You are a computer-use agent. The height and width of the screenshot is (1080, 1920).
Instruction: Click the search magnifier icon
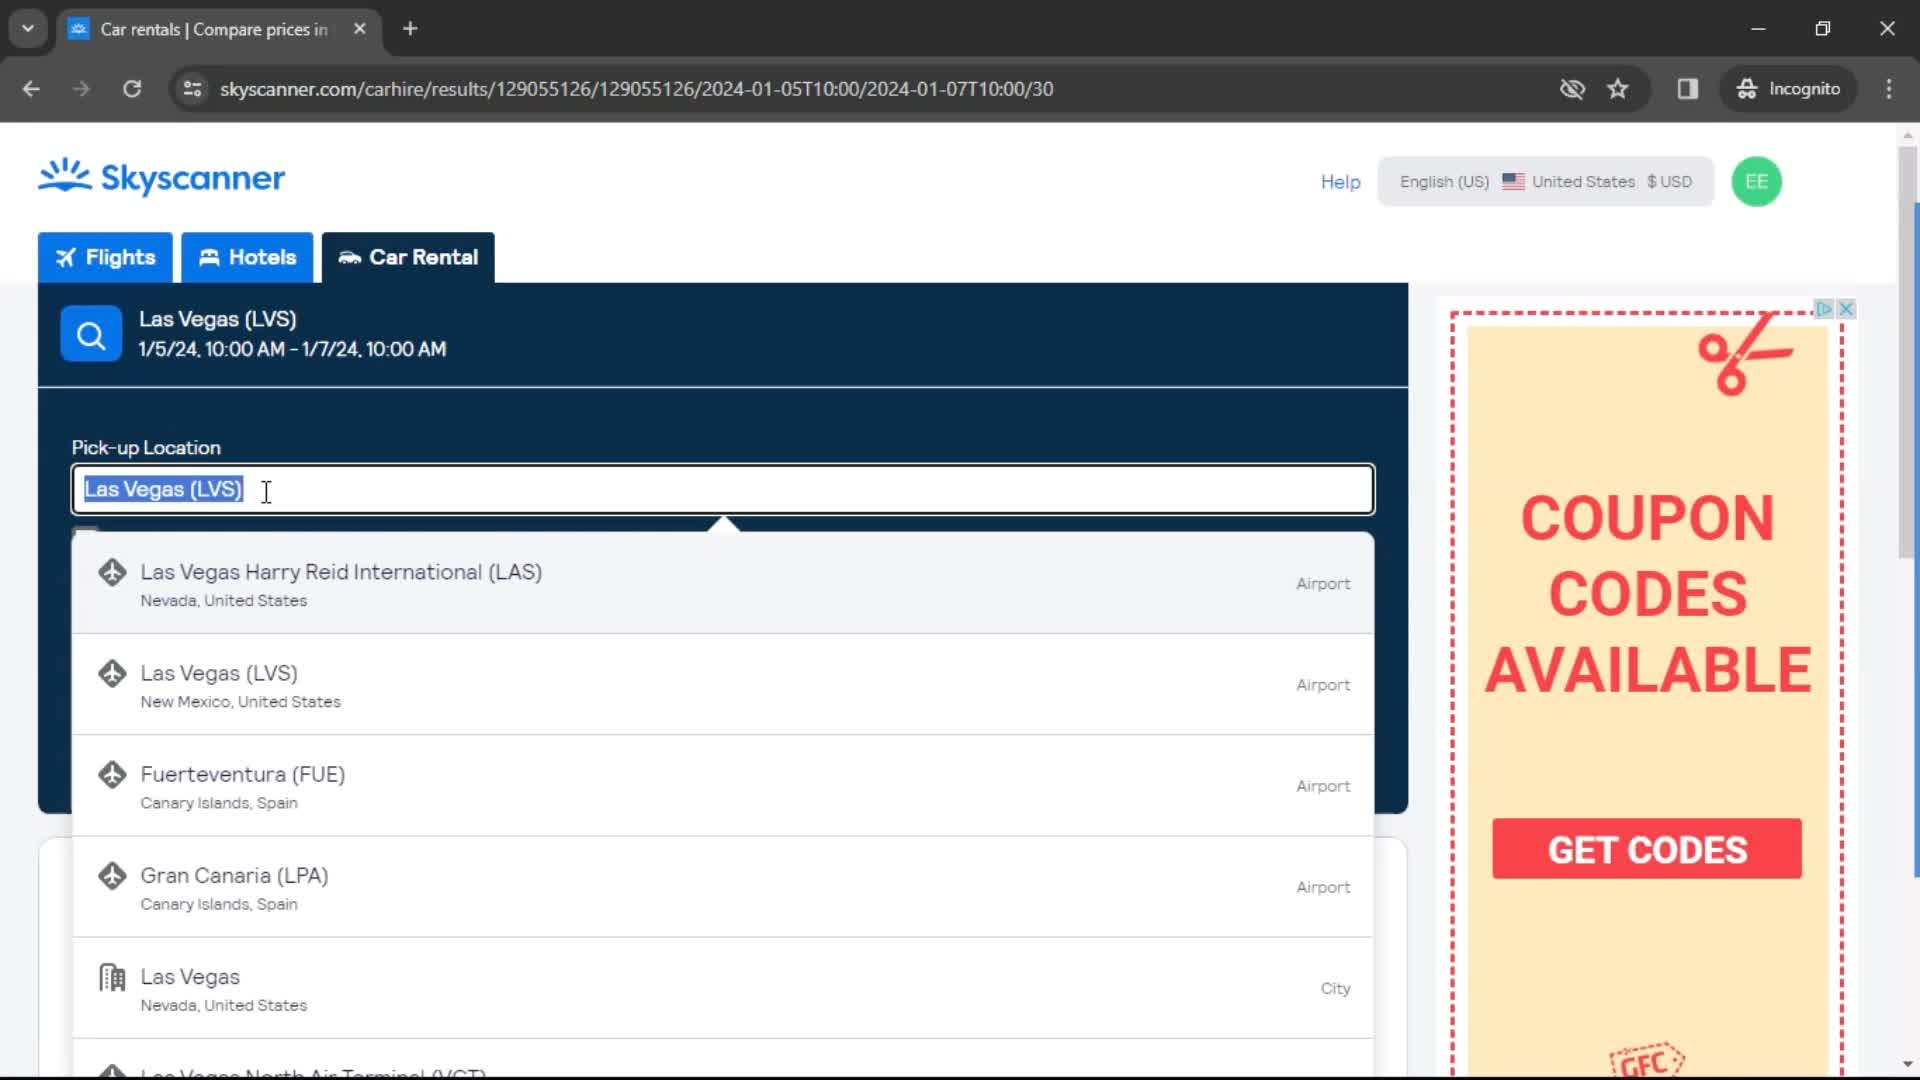coord(91,335)
